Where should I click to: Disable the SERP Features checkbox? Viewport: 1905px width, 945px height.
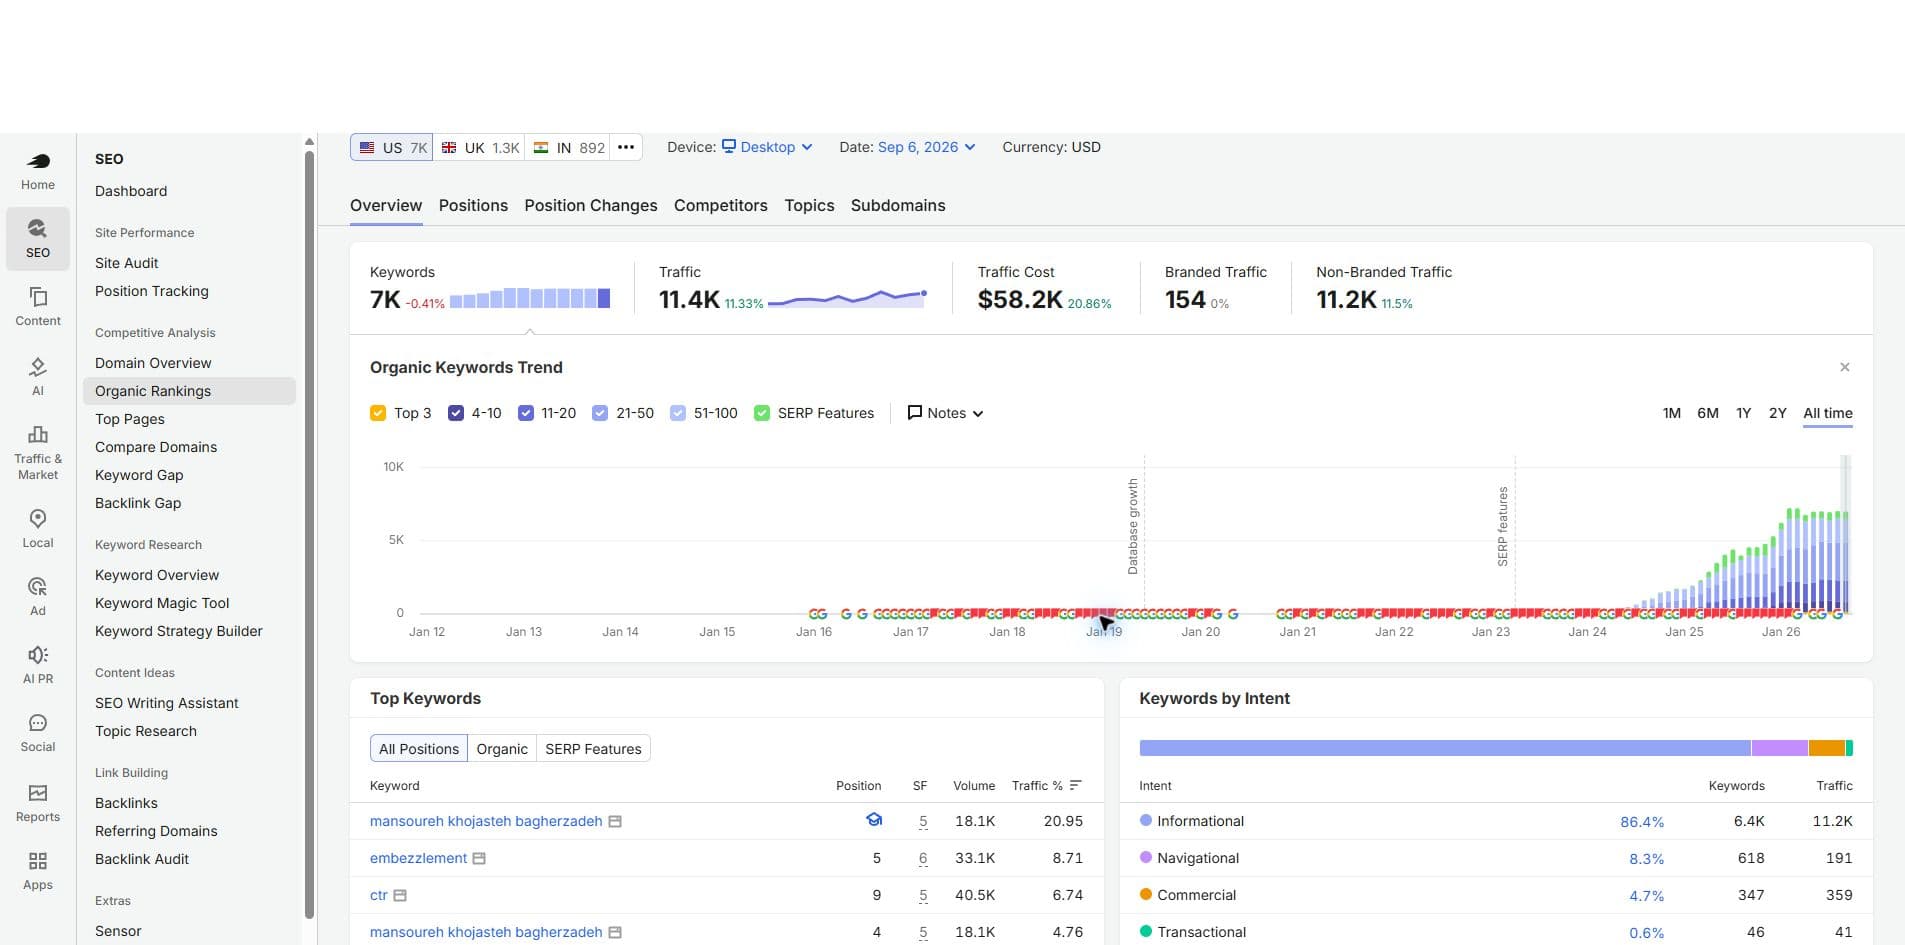pyautogui.click(x=762, y=413)
